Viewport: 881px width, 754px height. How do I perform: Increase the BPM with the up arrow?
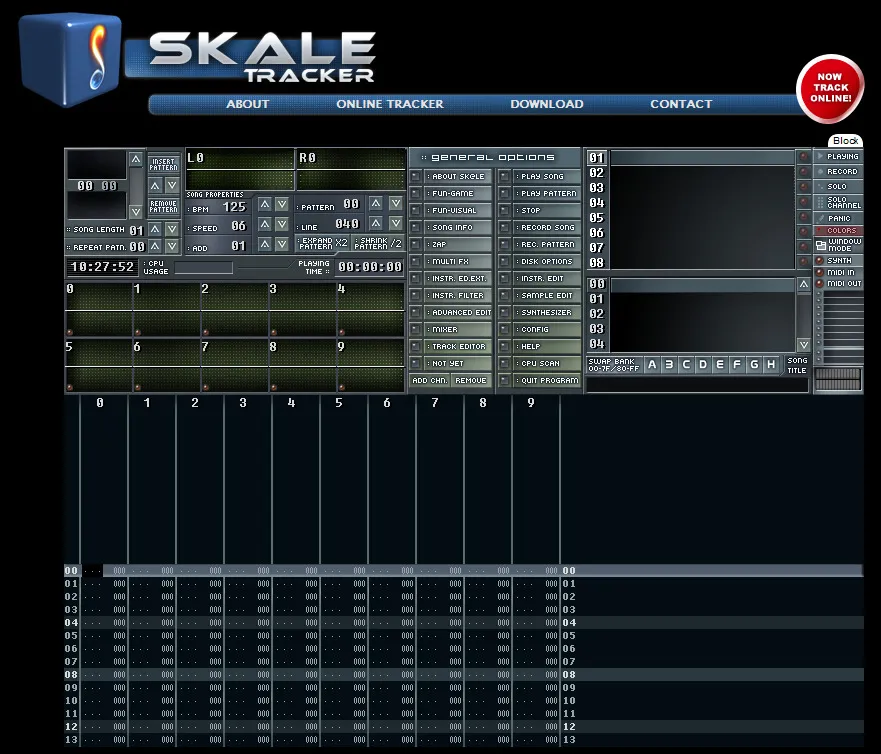[264, 206]
